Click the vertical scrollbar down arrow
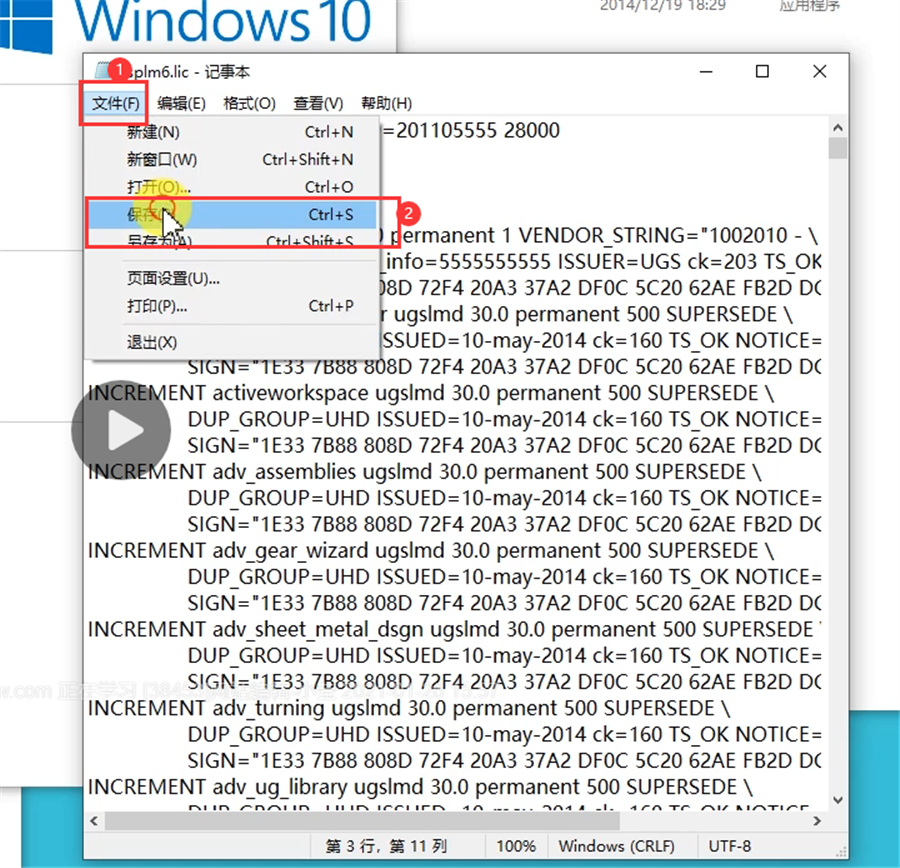 click(837, 800)
